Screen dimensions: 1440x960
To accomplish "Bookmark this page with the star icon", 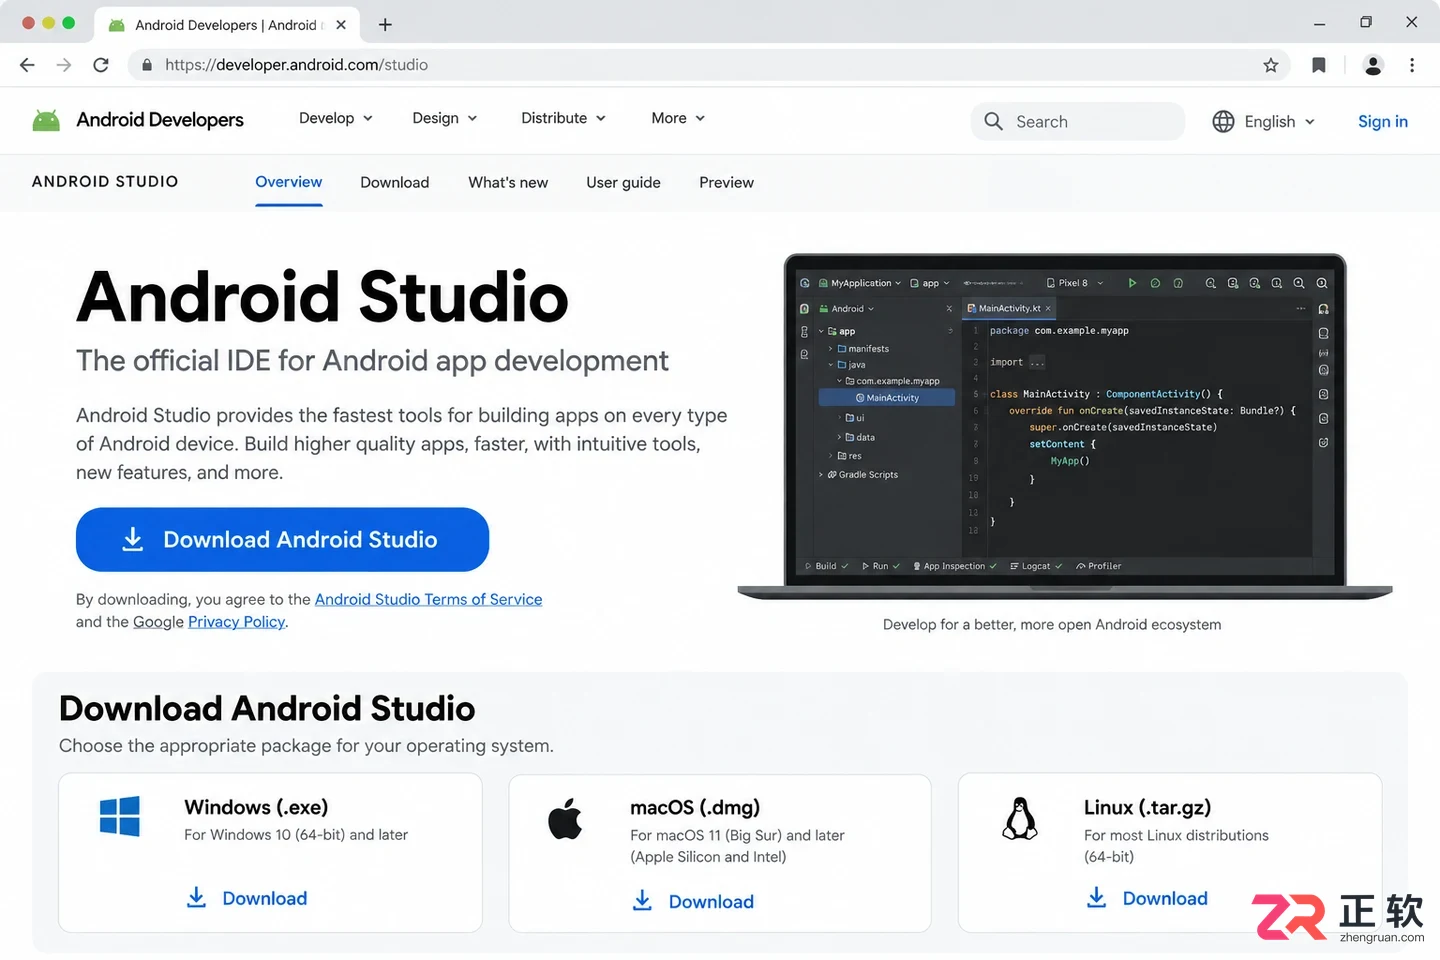I will [1271, 65].
